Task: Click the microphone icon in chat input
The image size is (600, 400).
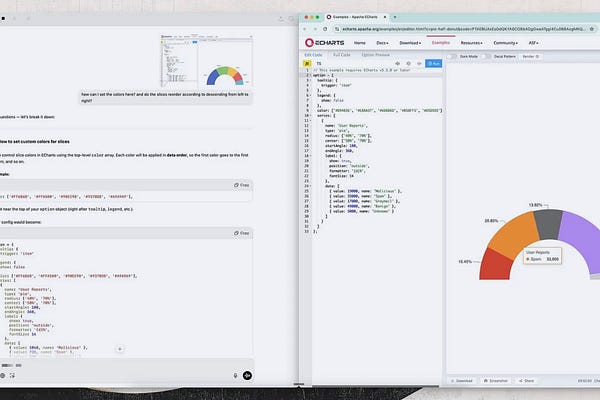Action: 235,376
